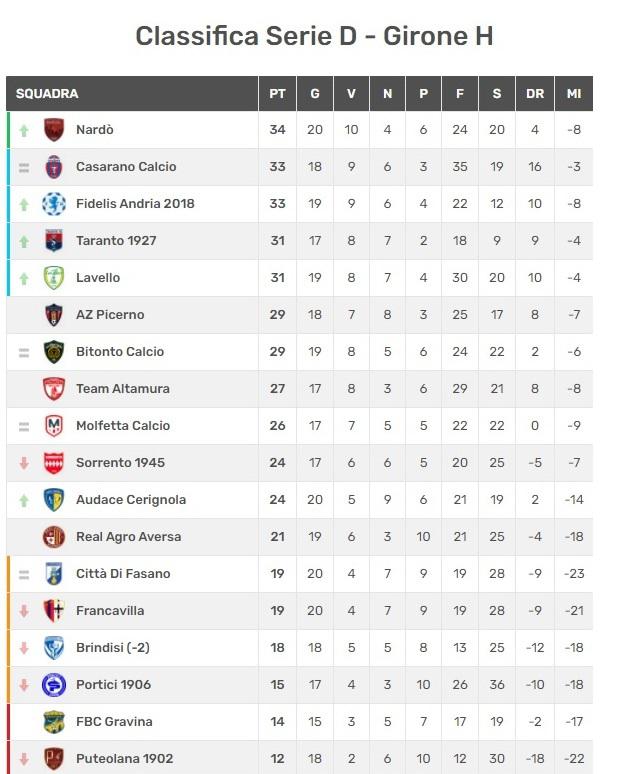Click the Classifica Serie D Girone H title
Viewport: 632px width, 774px height.
click(x=315, y=36)
